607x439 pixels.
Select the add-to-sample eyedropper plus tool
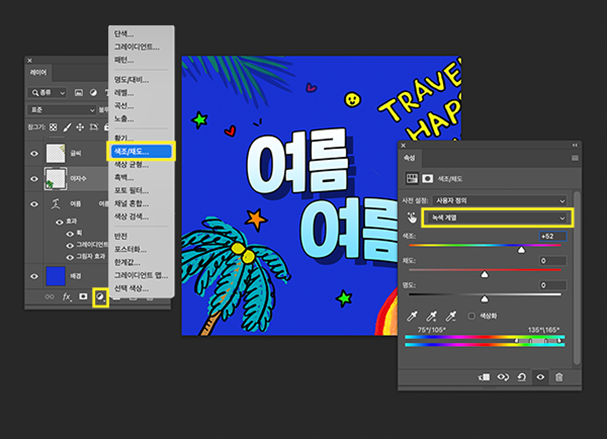(x=431, y=316)
